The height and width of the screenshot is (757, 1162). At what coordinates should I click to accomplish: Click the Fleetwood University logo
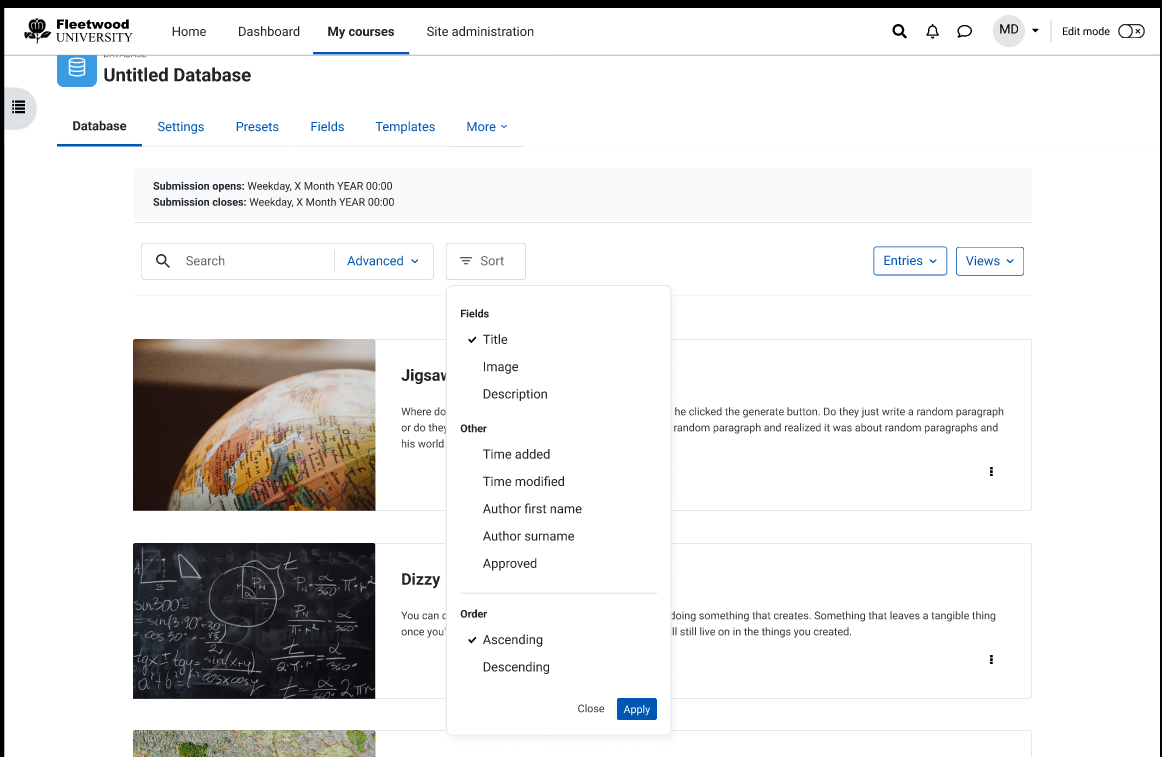click(79, 30)
